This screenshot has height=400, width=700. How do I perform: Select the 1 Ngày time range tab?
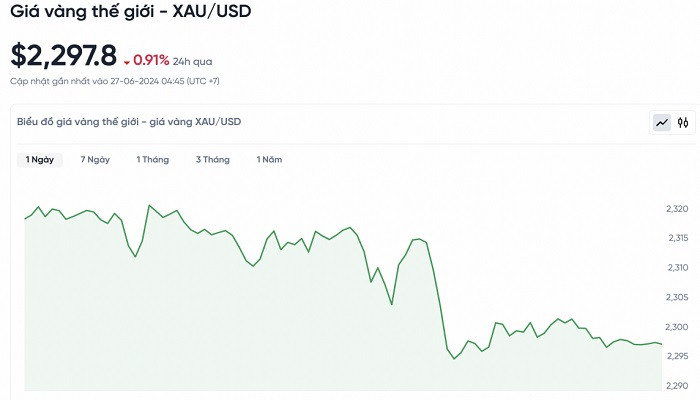click(x=41, y=160)
